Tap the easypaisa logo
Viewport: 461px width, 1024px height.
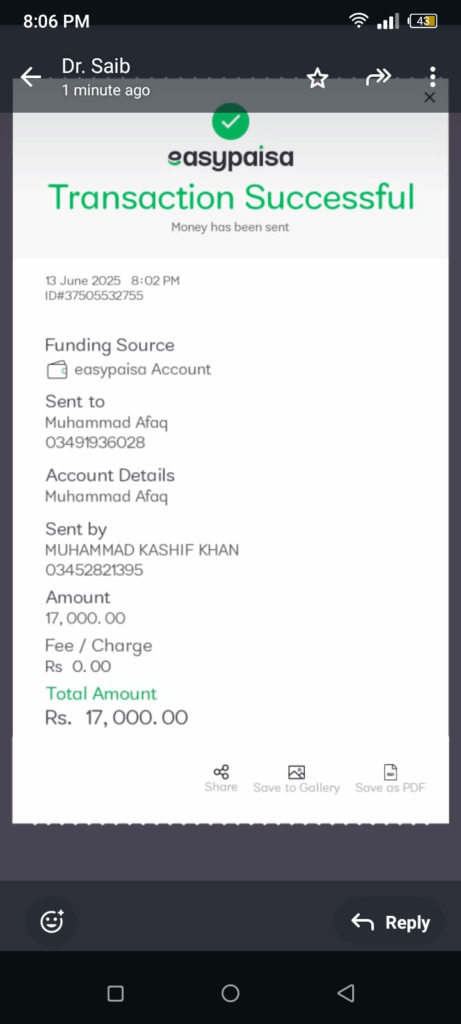click(230, 158)
